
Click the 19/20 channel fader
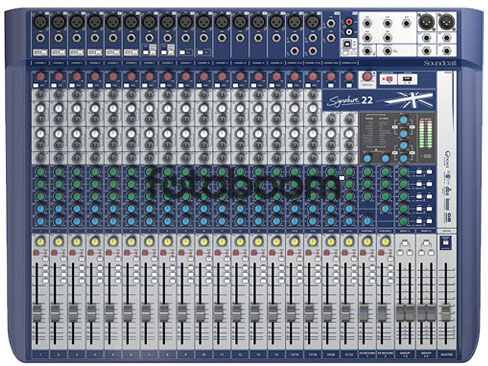point(327,313)
